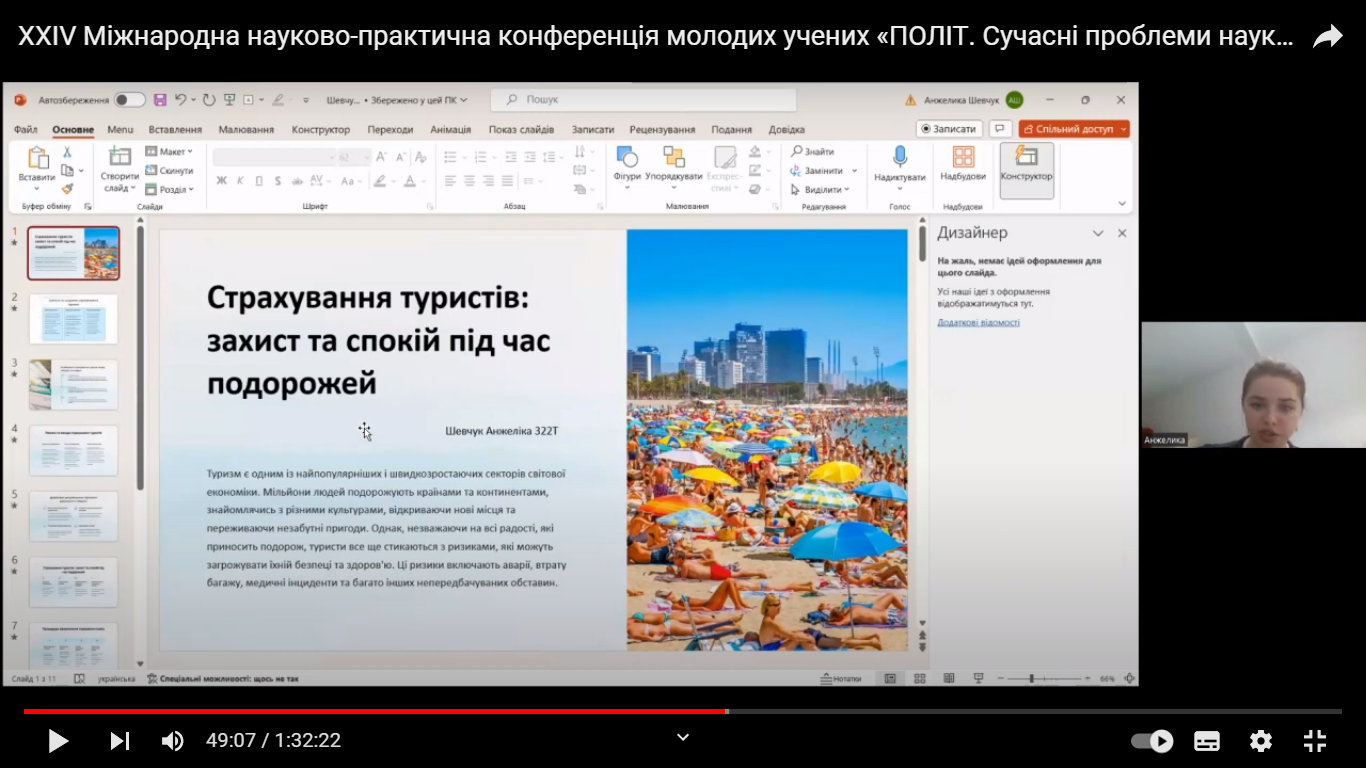The width and height of the screenshot is (1366, 768).
Task: Toggle the AutoSave (Автозбереження) switch
Action: [129, 100]
